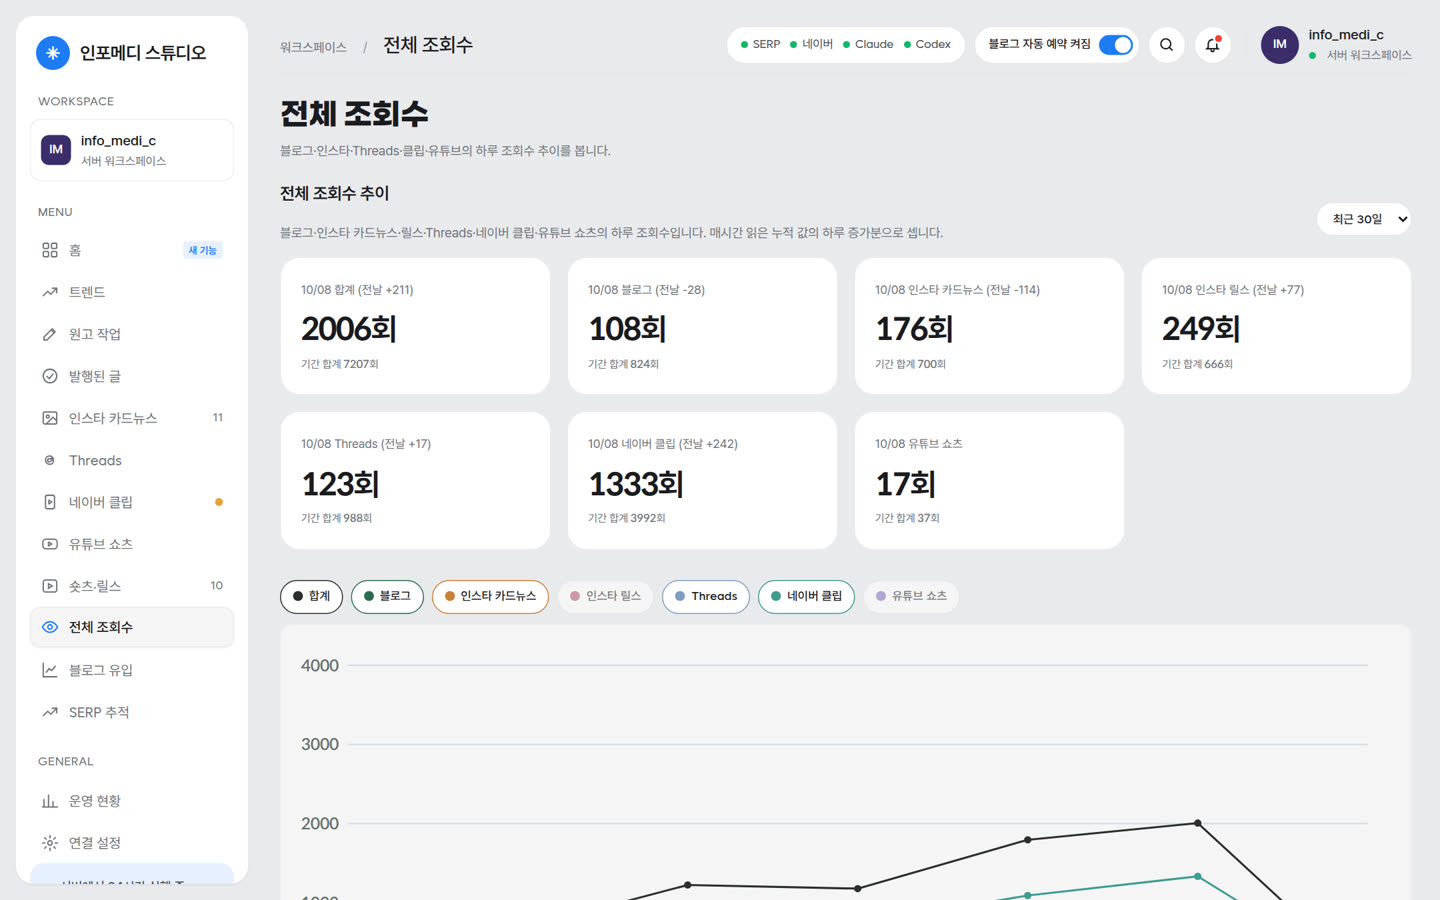This screenshot has height=900, width=1440.
Task: Click the 4000 axis label on chart
Action: click(320, 666)
